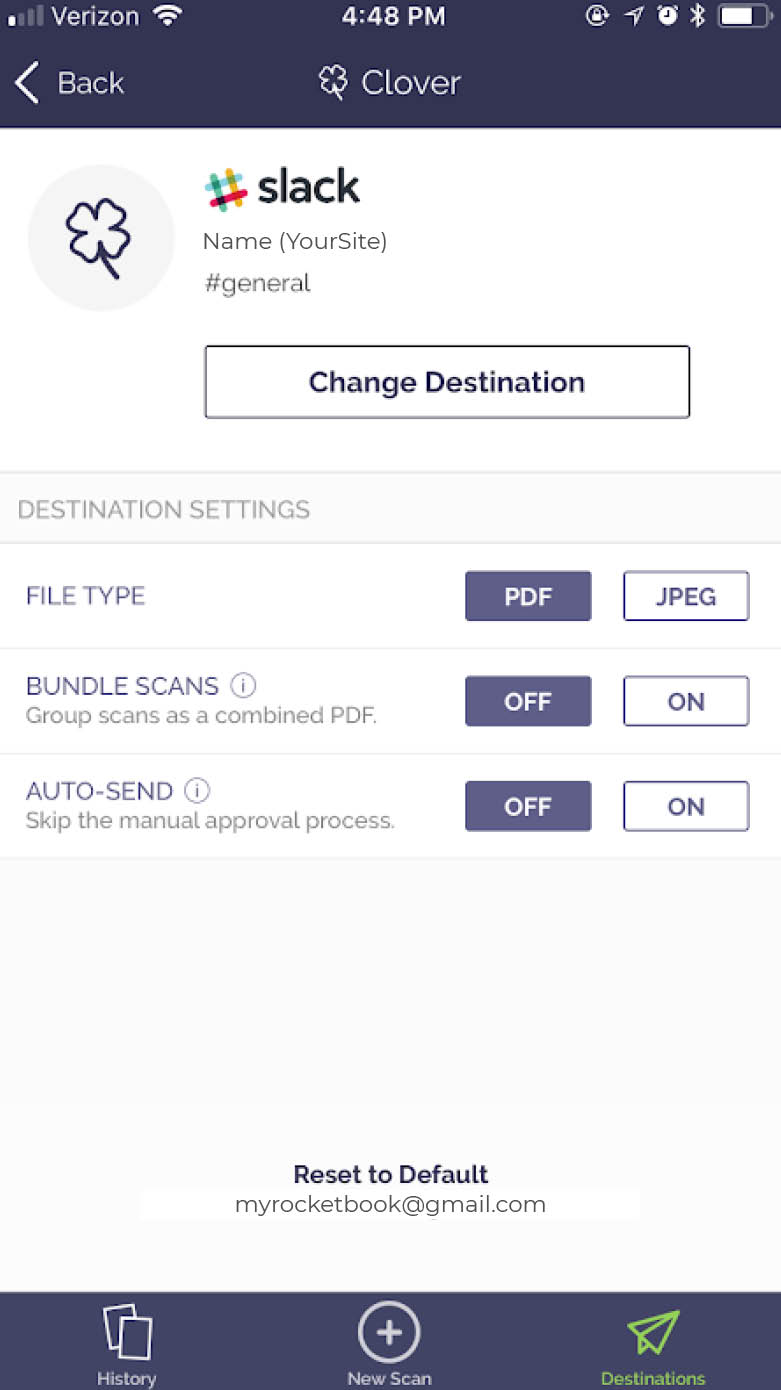This screenshot has height=1390, width=781.
Task: Tap the History pages icon
Action: 127,1331
